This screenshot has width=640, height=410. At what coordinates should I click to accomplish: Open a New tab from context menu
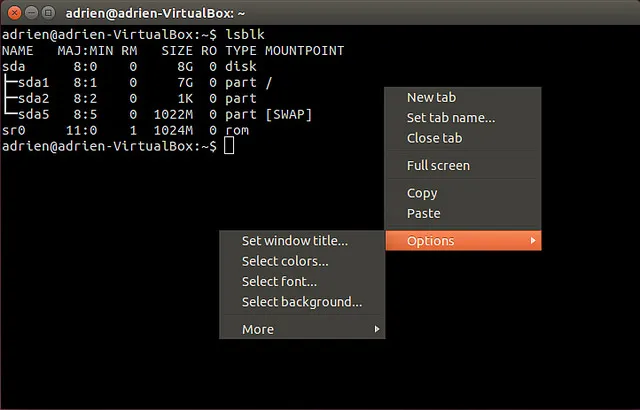[431, 98]
